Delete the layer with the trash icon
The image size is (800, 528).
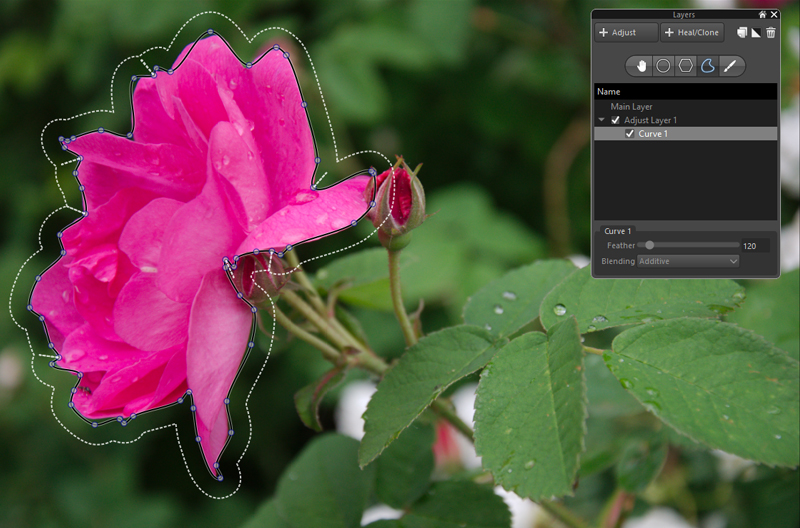[x=770, y=33]
